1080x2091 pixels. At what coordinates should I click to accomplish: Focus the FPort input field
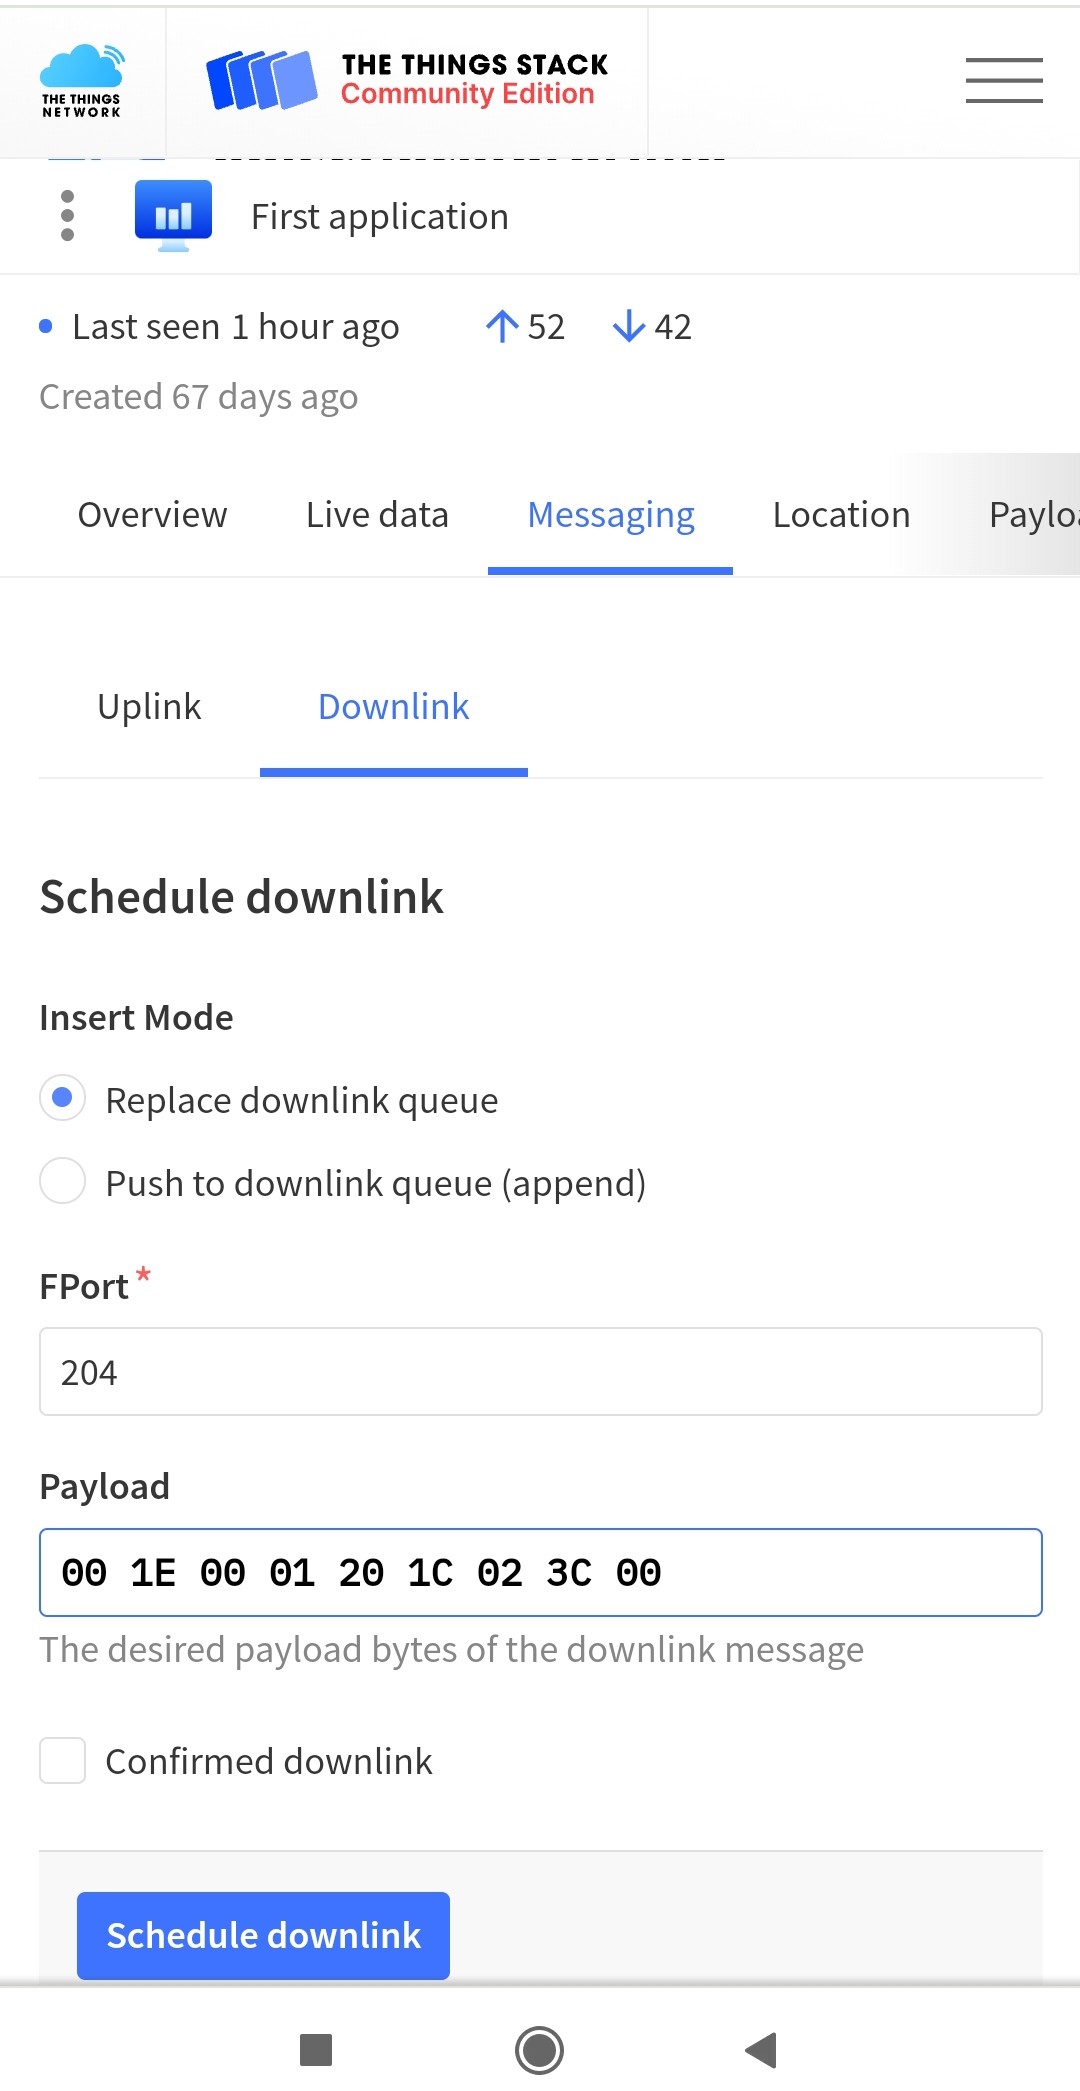[x=541, y=1372]
